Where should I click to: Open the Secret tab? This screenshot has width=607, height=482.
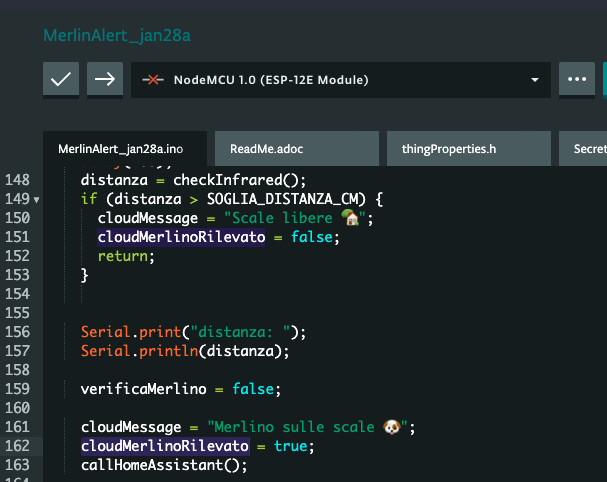coord(583,149)
